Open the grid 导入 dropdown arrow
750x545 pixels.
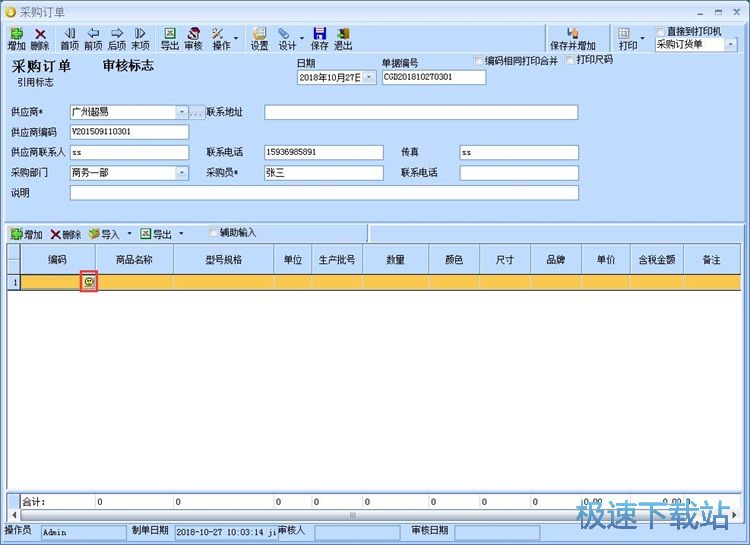tap(129, 234)
